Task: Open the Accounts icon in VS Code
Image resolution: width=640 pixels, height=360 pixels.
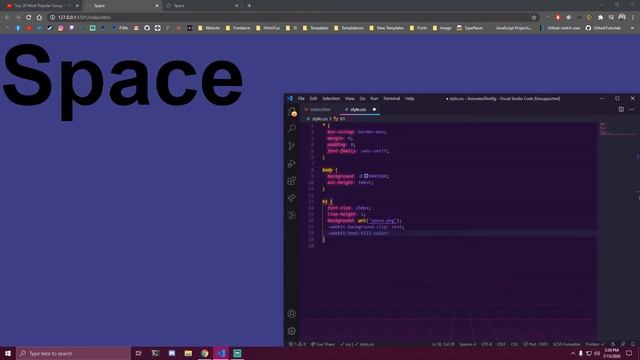Action: (x=292, y=313)
